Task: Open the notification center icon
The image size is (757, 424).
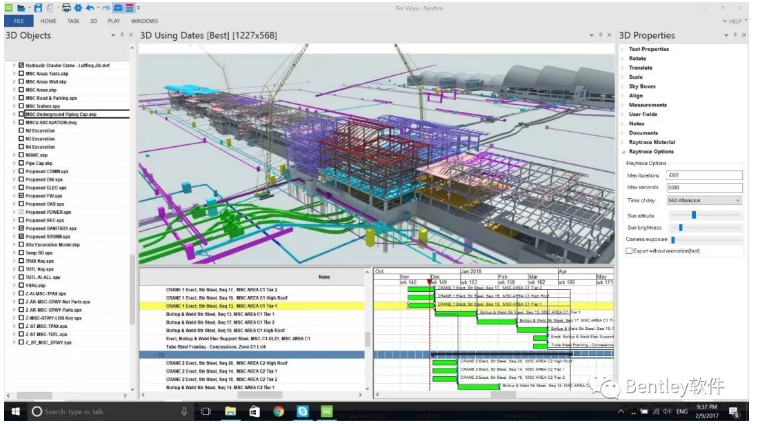Action: tap(734, 412)
